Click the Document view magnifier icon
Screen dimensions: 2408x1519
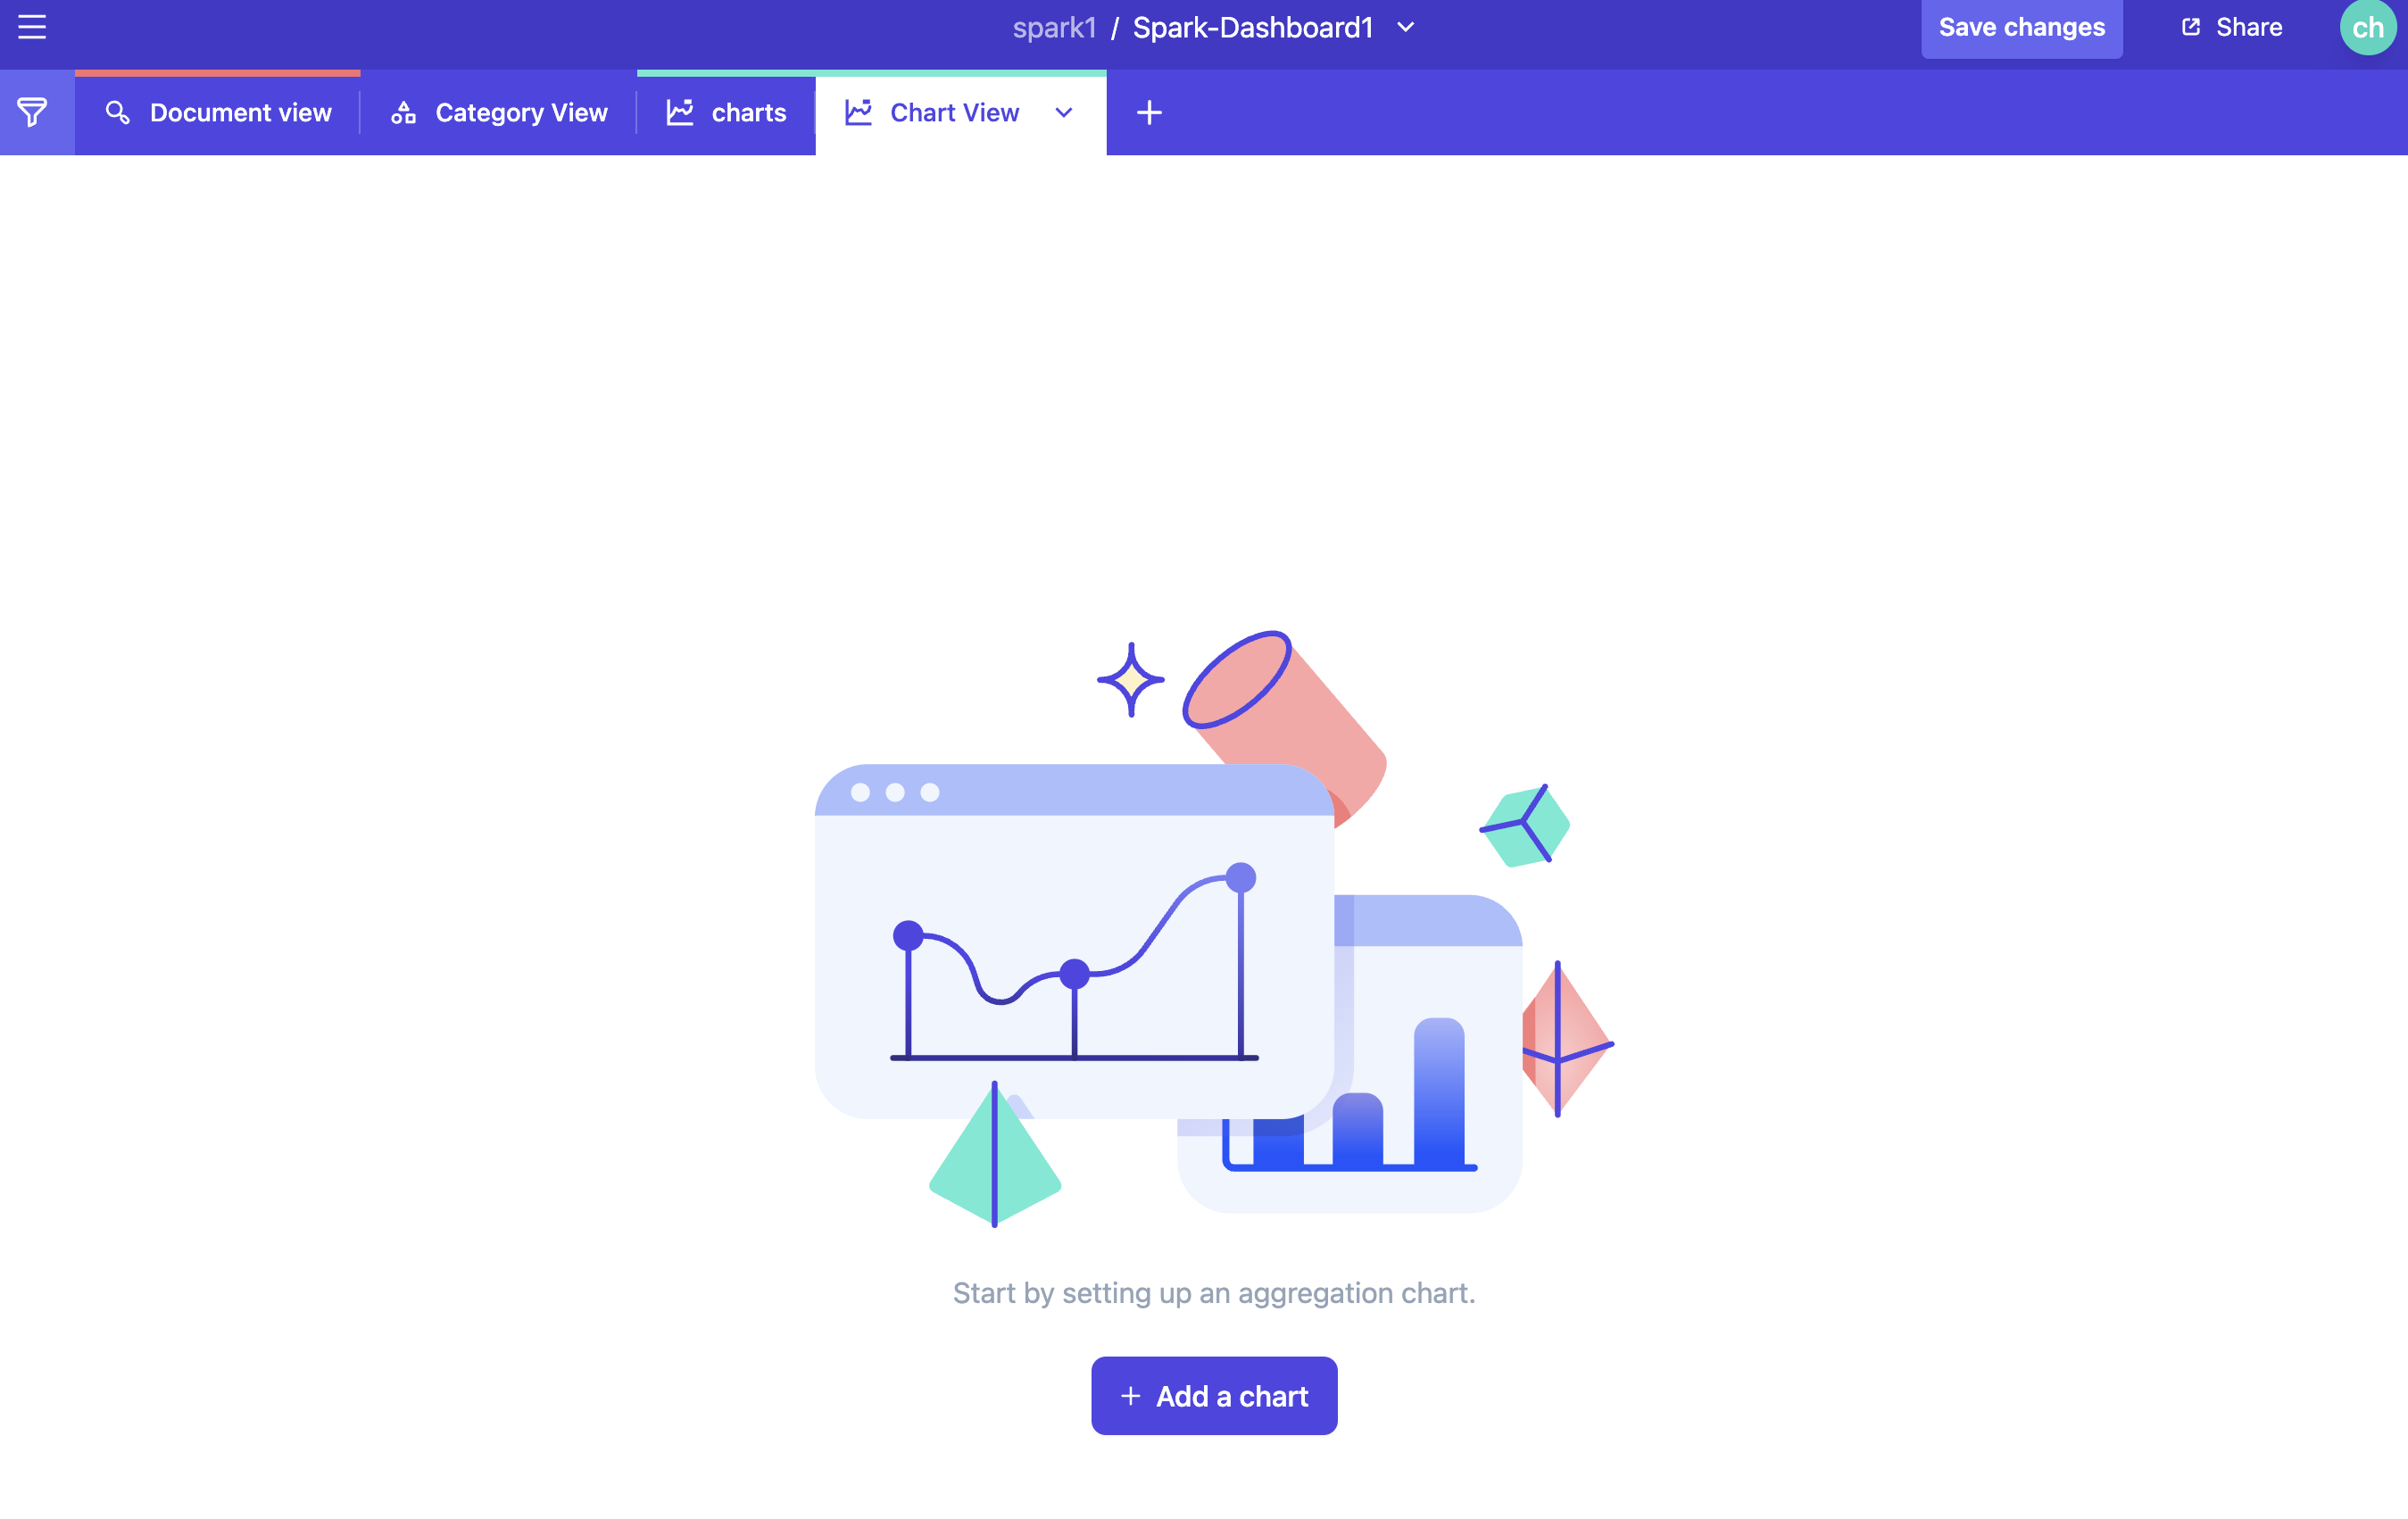[x=118, y=112]
